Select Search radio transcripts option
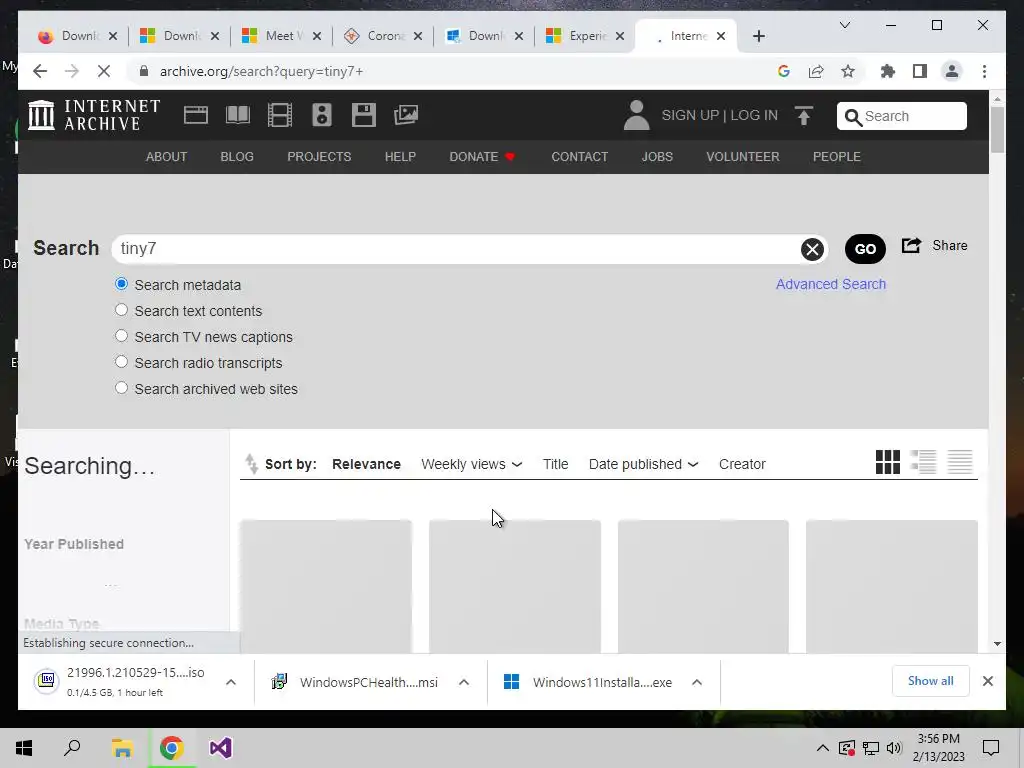1024x768 pixels. tap(121, 362)
